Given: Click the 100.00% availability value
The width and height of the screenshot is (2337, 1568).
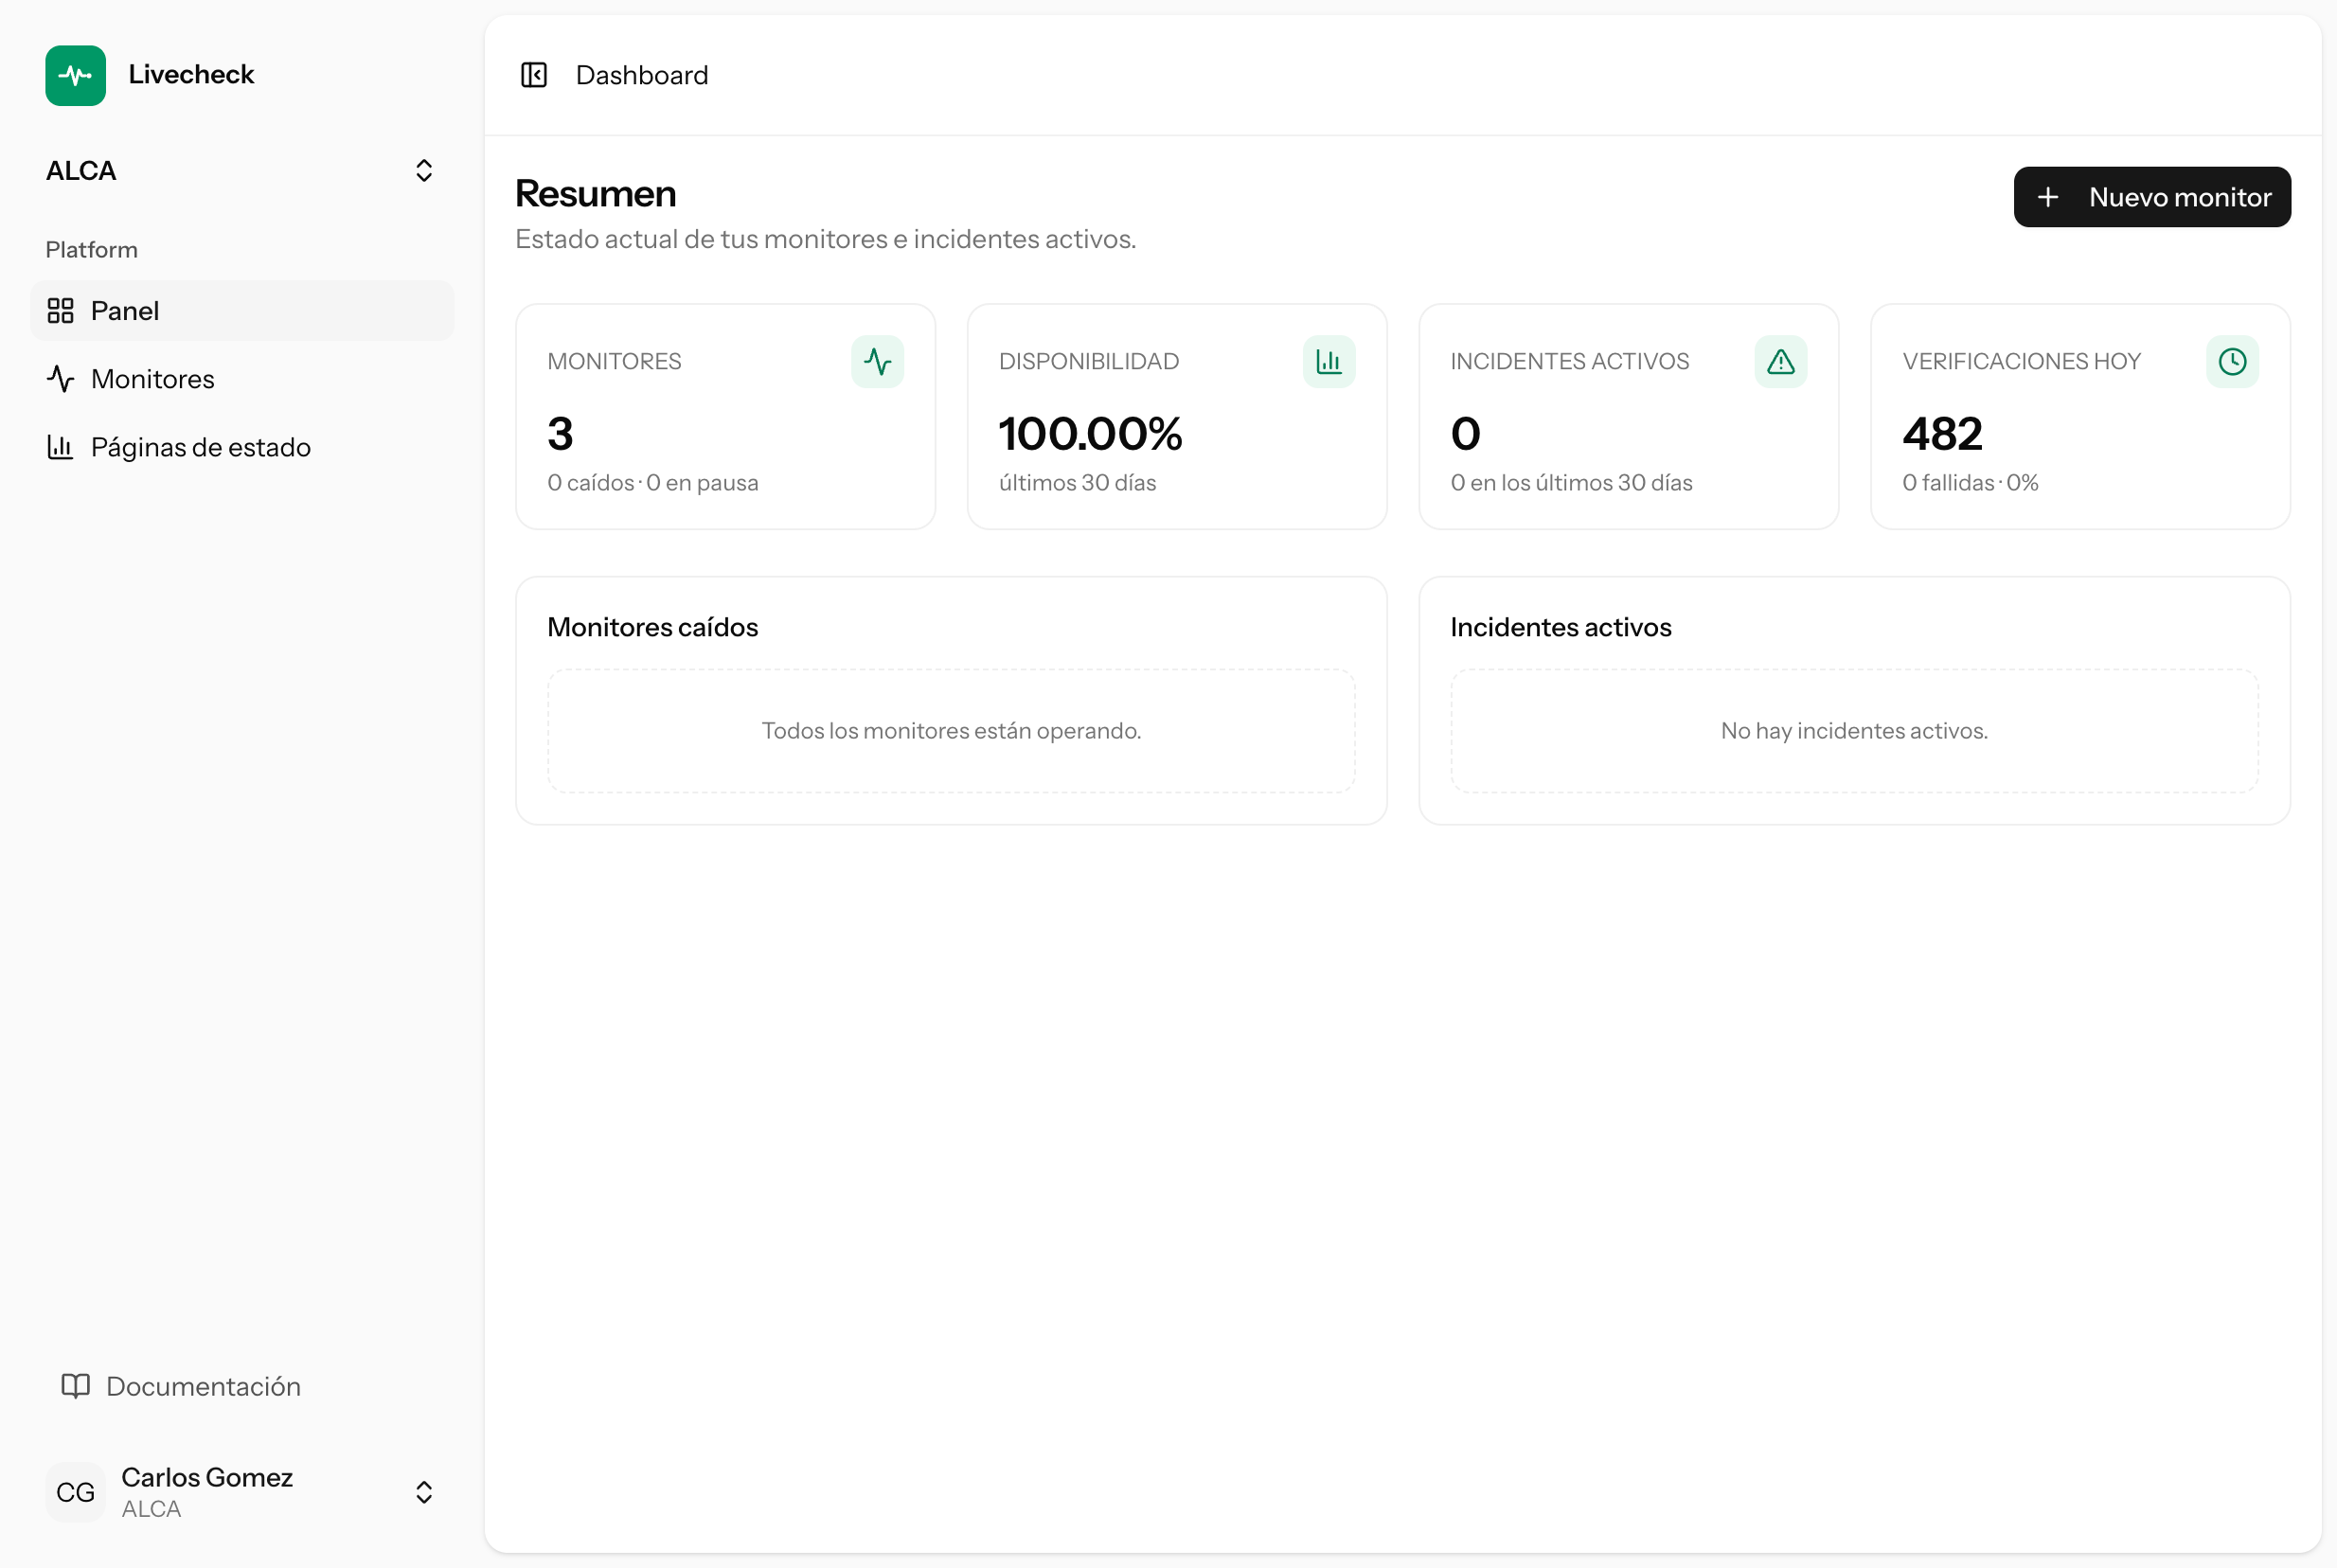Looking at the screenshot, I should (1090, 434).
